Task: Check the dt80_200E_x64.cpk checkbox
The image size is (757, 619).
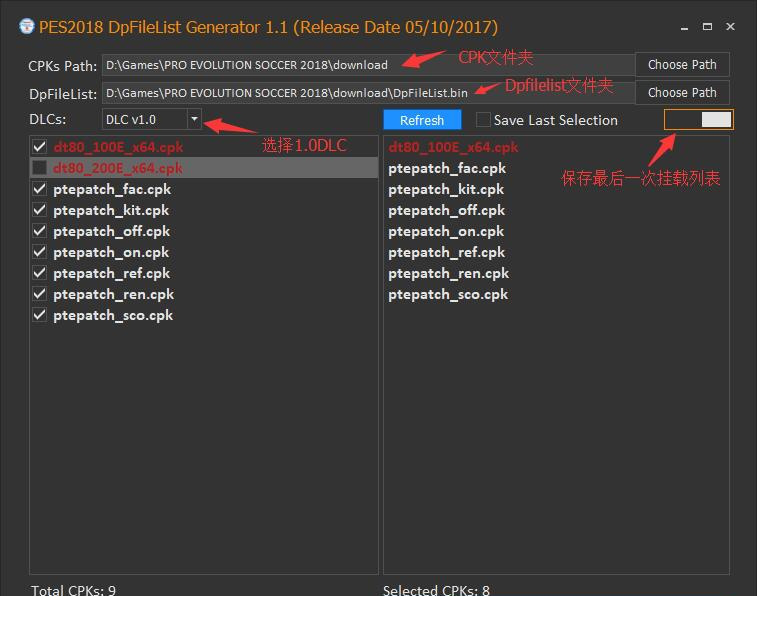Action: pos(40,168)
